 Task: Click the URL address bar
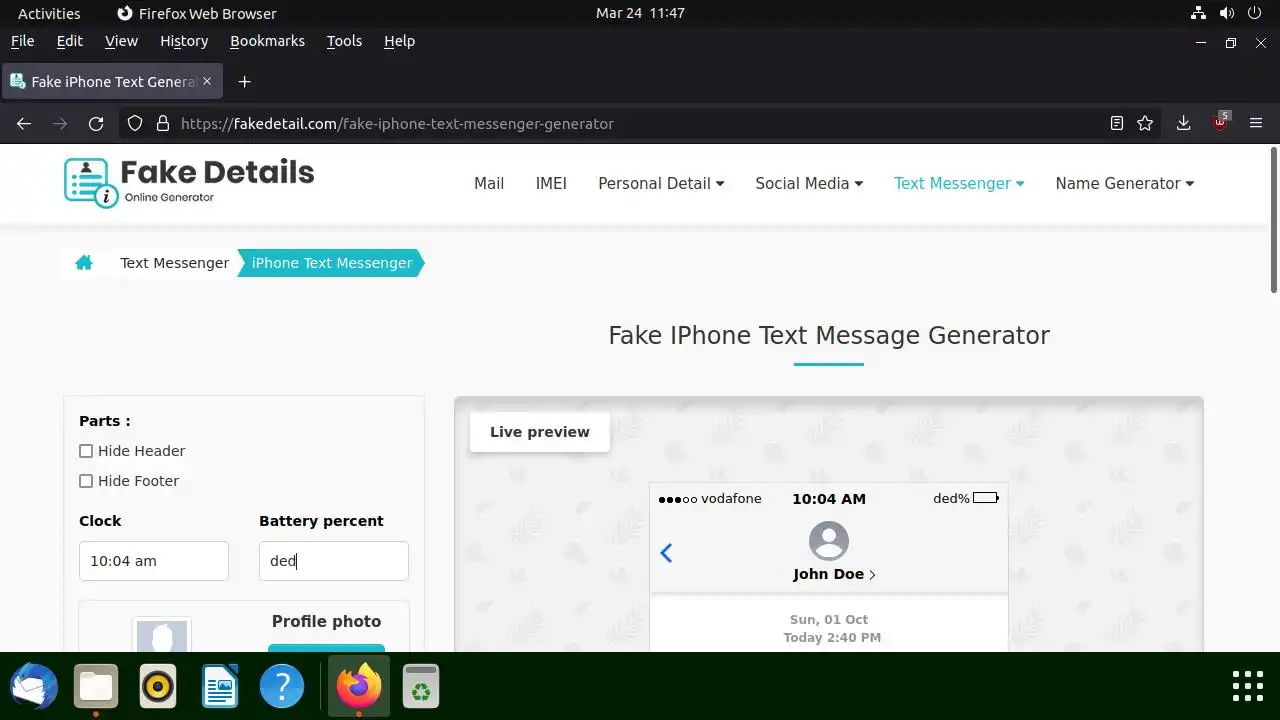point(640,124)
